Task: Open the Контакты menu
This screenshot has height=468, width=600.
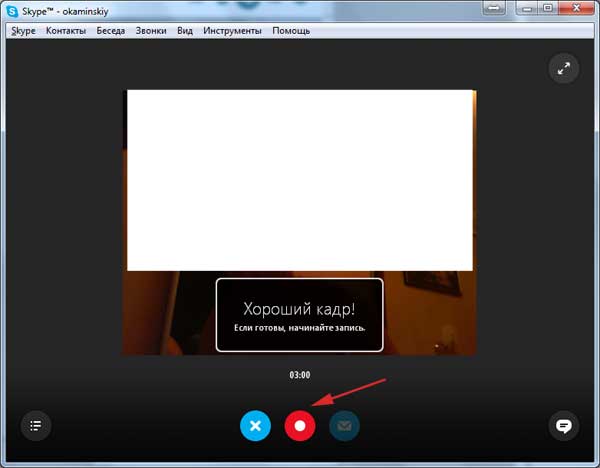Action: tap(66, 31)
